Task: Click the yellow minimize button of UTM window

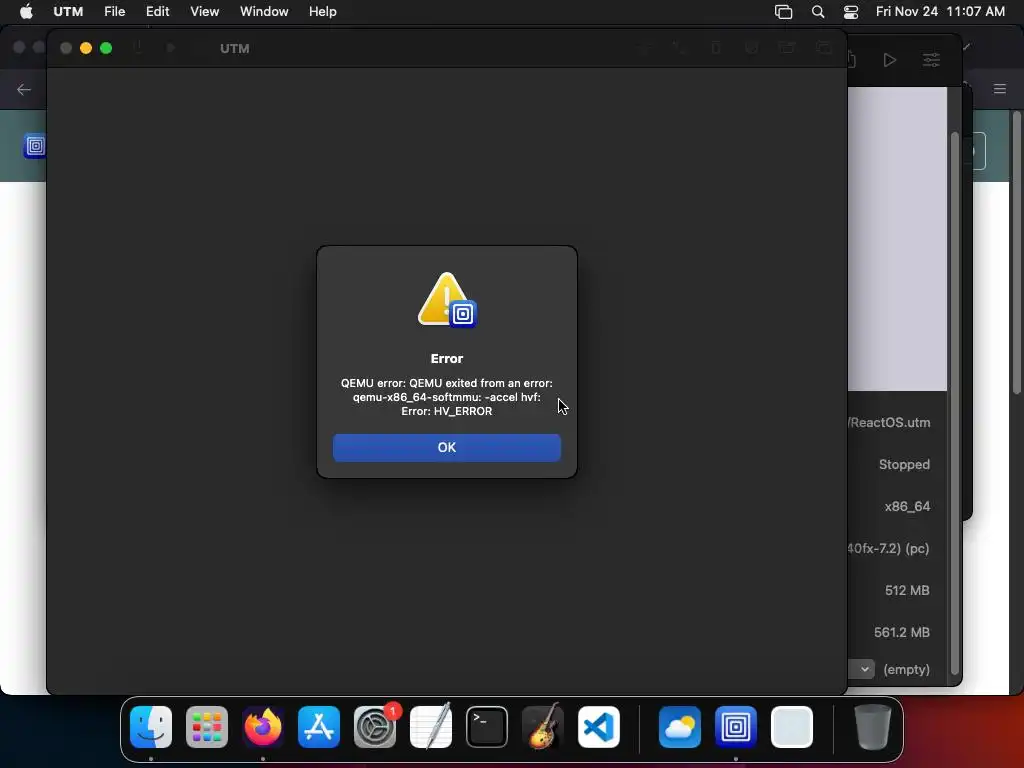Action: click(x=86, y=48)
